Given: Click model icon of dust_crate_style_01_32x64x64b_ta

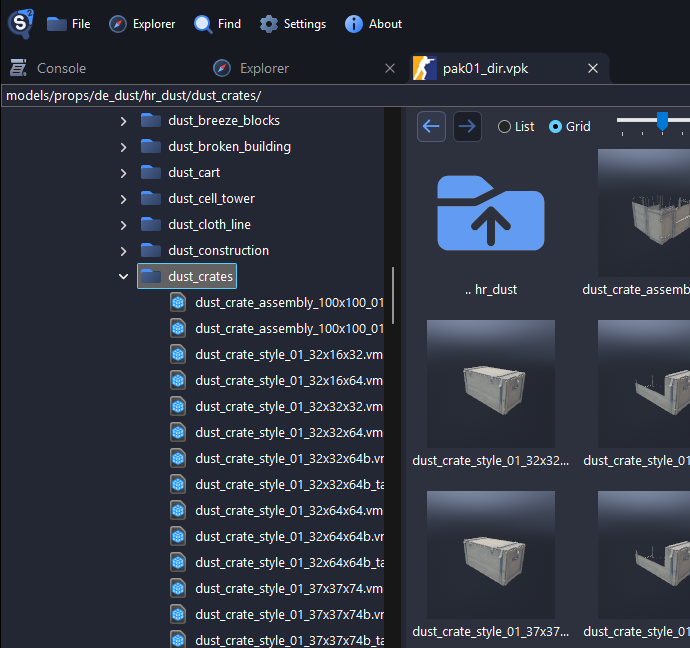Looking at the screenshot, I should pyautogui.click(x=178, y=562).
